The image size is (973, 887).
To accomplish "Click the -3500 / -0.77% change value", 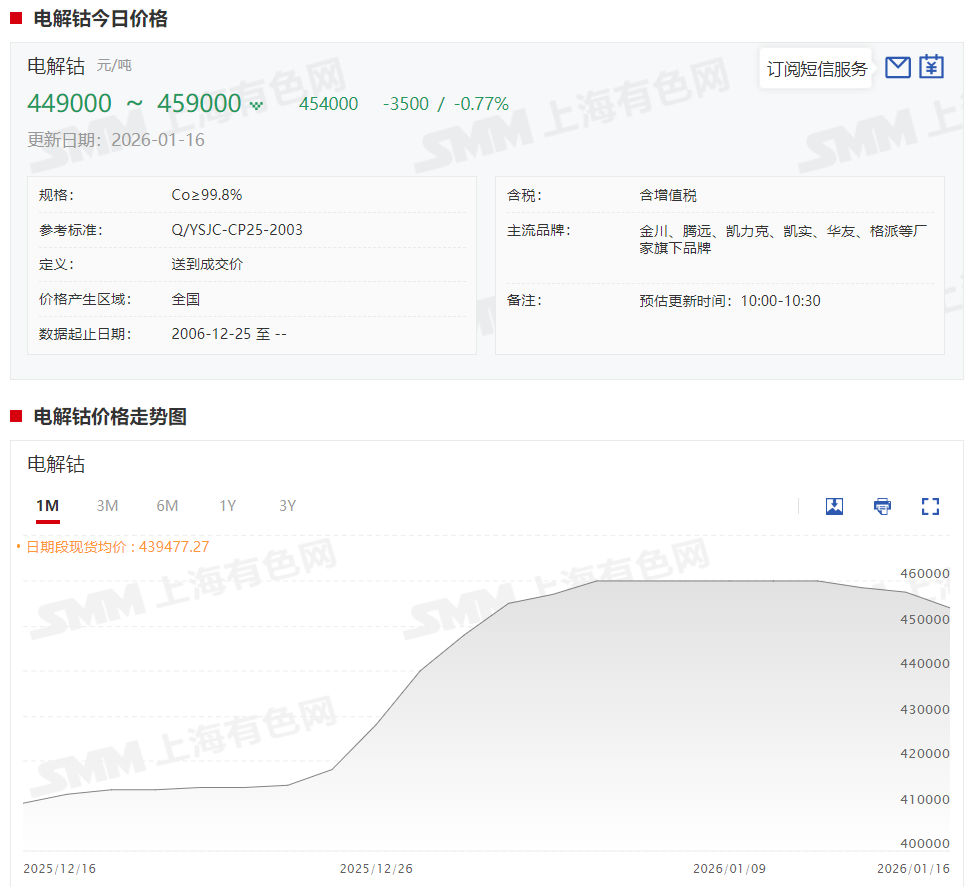I will point(445,104).
